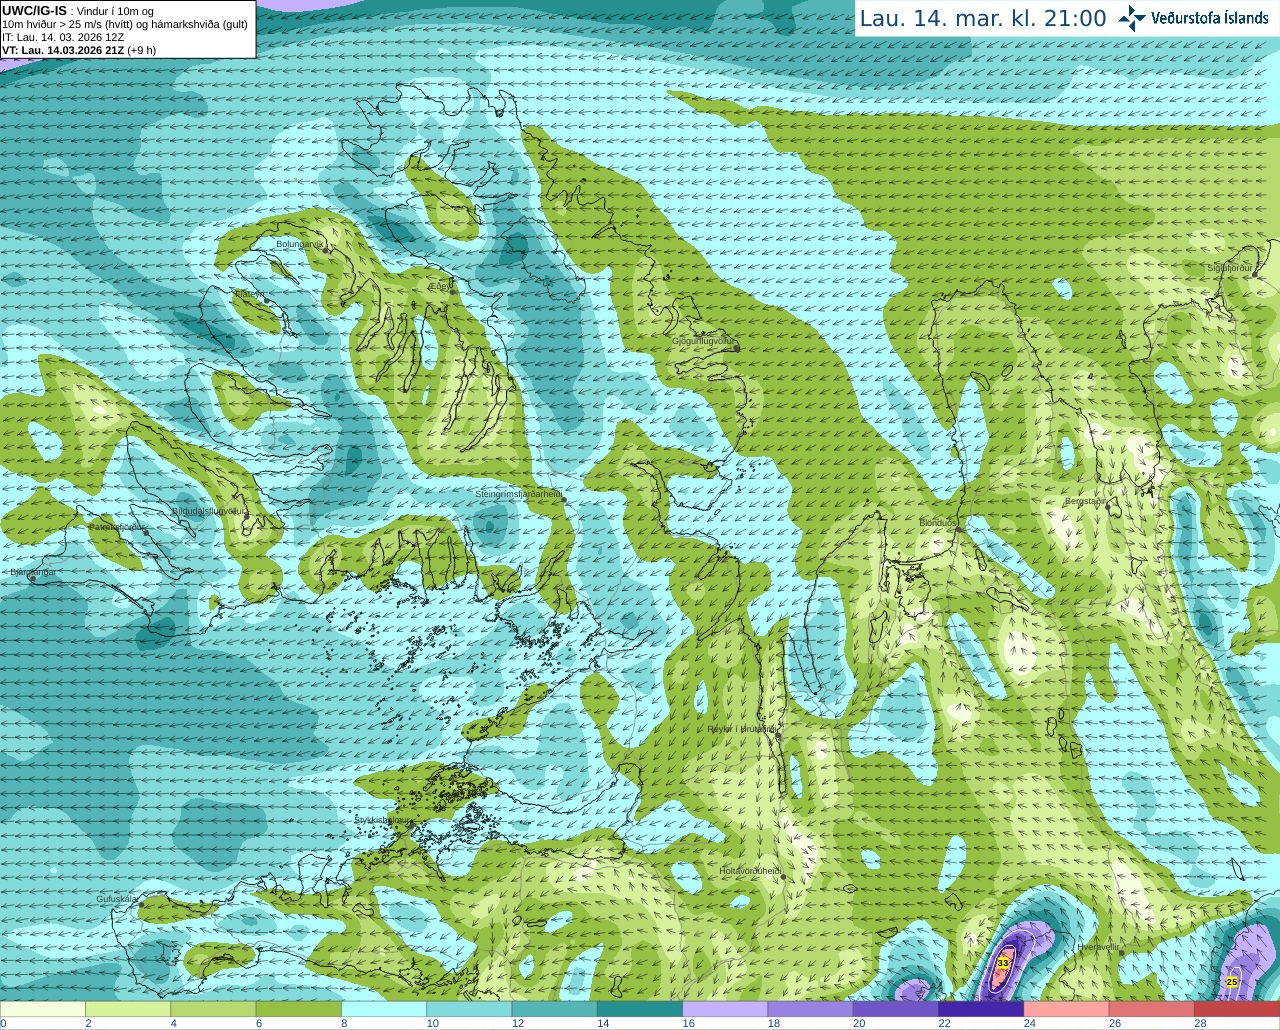
Task: Click the yellow 25 gust marker
Action: pos(1232,982)
